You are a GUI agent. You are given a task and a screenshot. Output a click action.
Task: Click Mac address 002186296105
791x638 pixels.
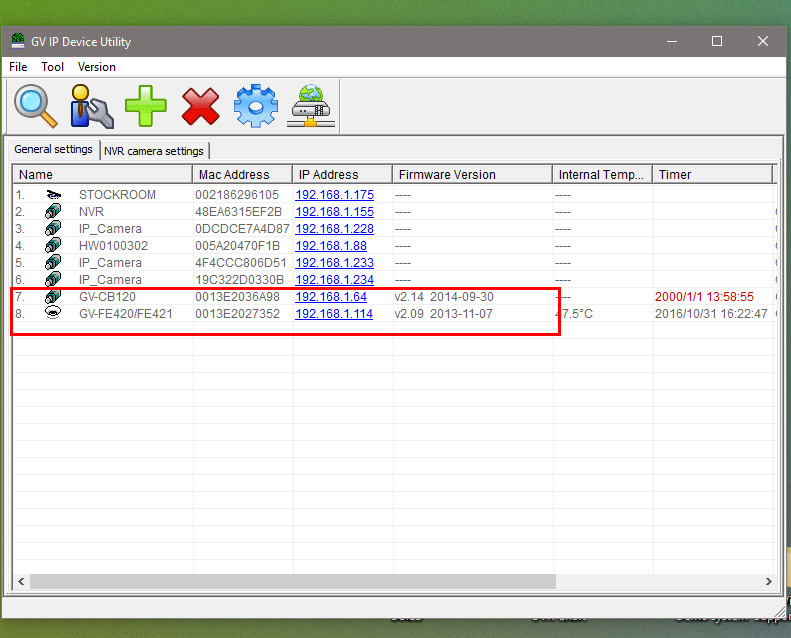point(237,195)
